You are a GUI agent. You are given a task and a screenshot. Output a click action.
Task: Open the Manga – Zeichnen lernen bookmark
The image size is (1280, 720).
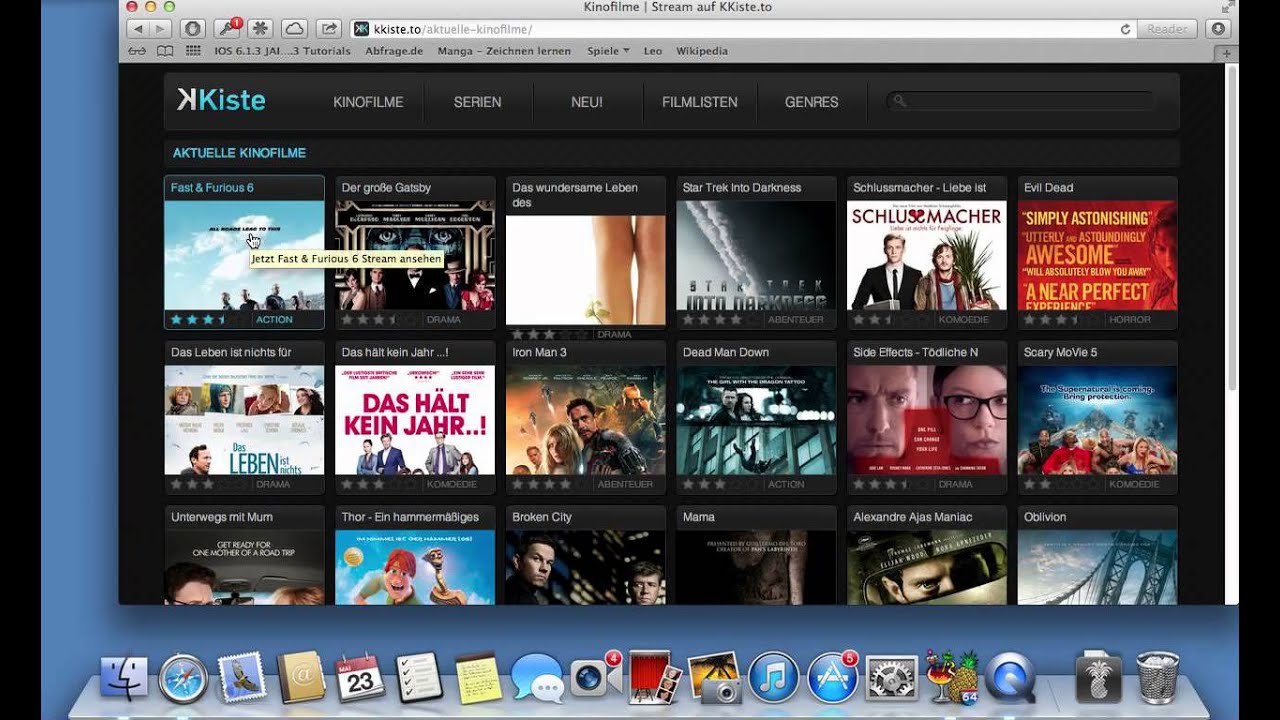(504, 51)
